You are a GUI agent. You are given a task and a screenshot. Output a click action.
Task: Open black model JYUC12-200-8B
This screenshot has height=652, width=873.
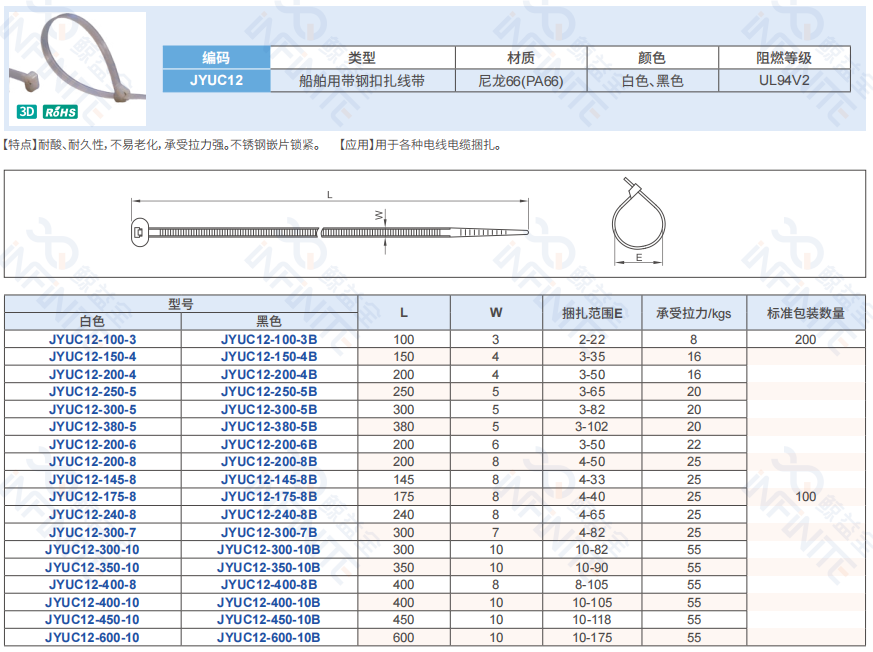(269, 462)
